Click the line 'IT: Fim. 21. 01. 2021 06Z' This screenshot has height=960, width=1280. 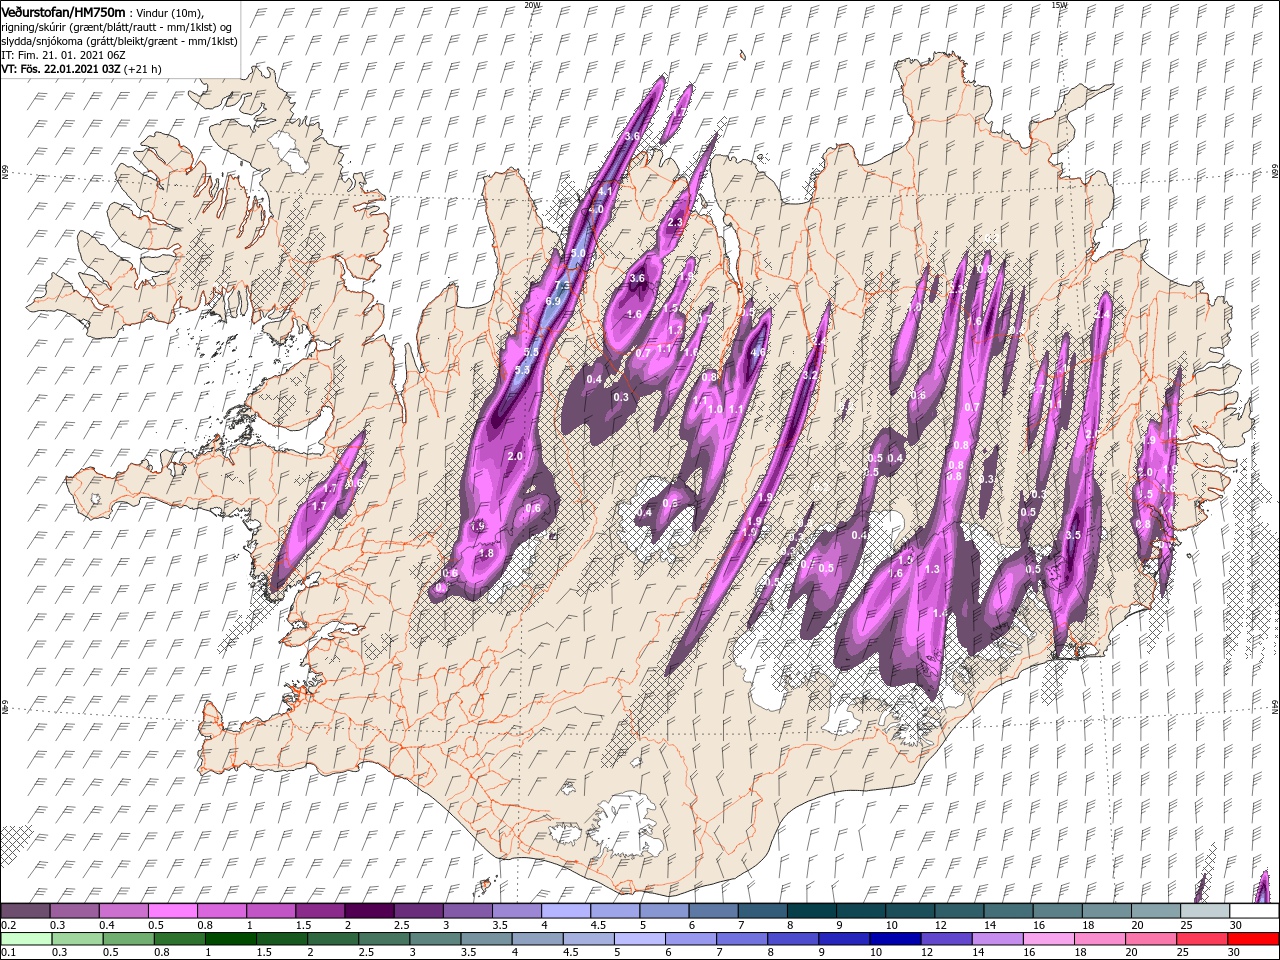tap(62, 55)
